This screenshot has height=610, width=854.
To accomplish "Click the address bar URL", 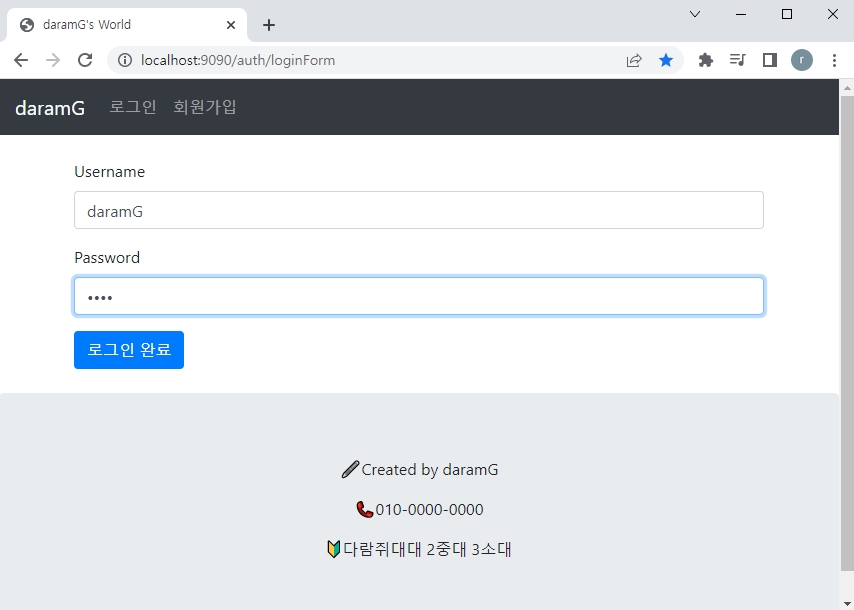I will [238, 60].
